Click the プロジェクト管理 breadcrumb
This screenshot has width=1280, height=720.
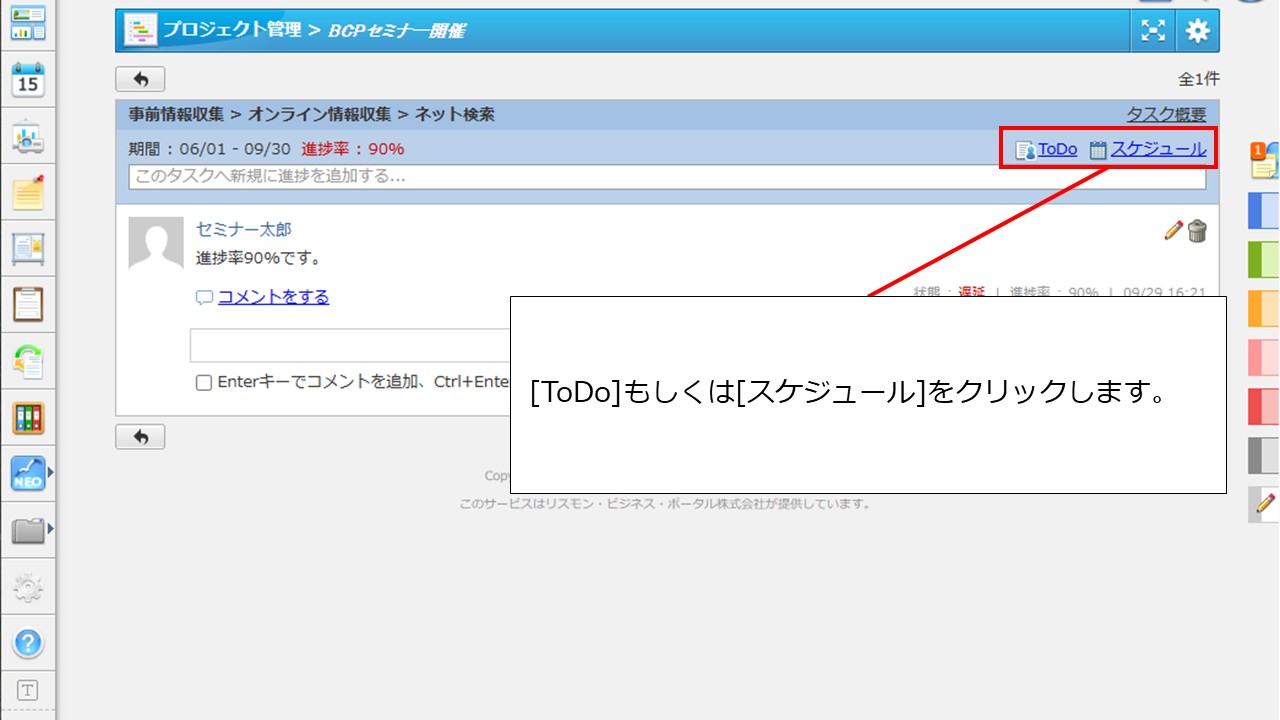(x=232, y=30)
